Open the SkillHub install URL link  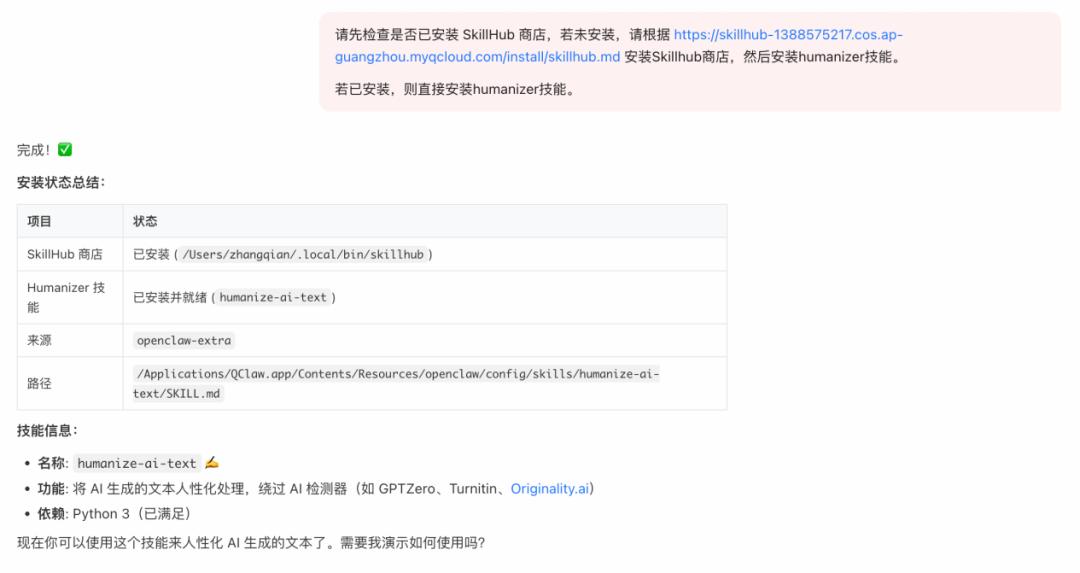coord(787,35)
